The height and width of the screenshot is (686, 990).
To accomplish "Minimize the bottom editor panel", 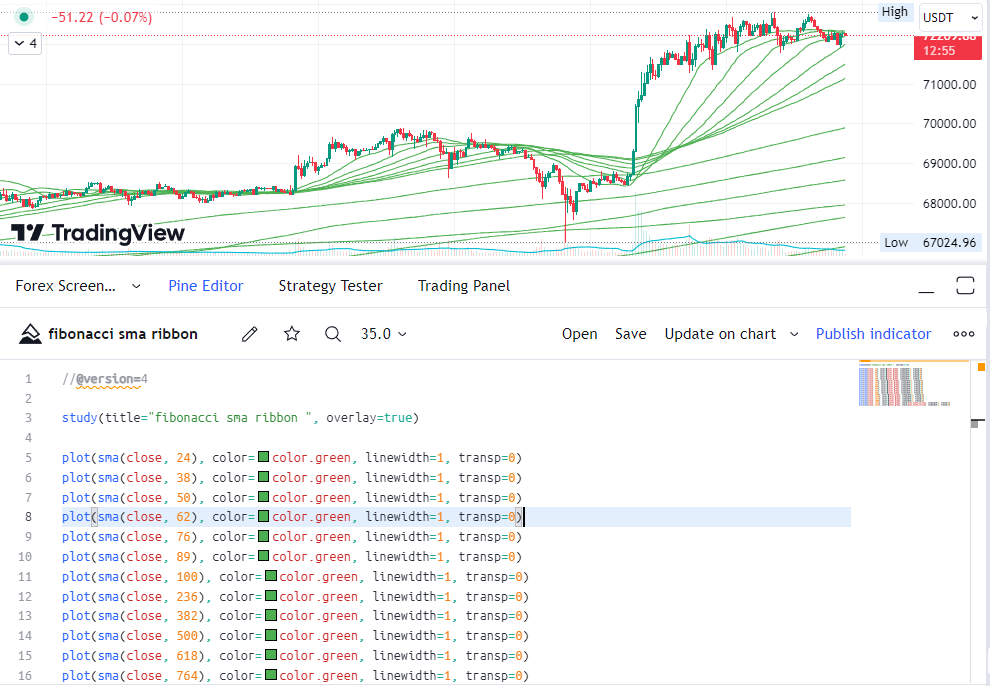I will click(927, 286).
